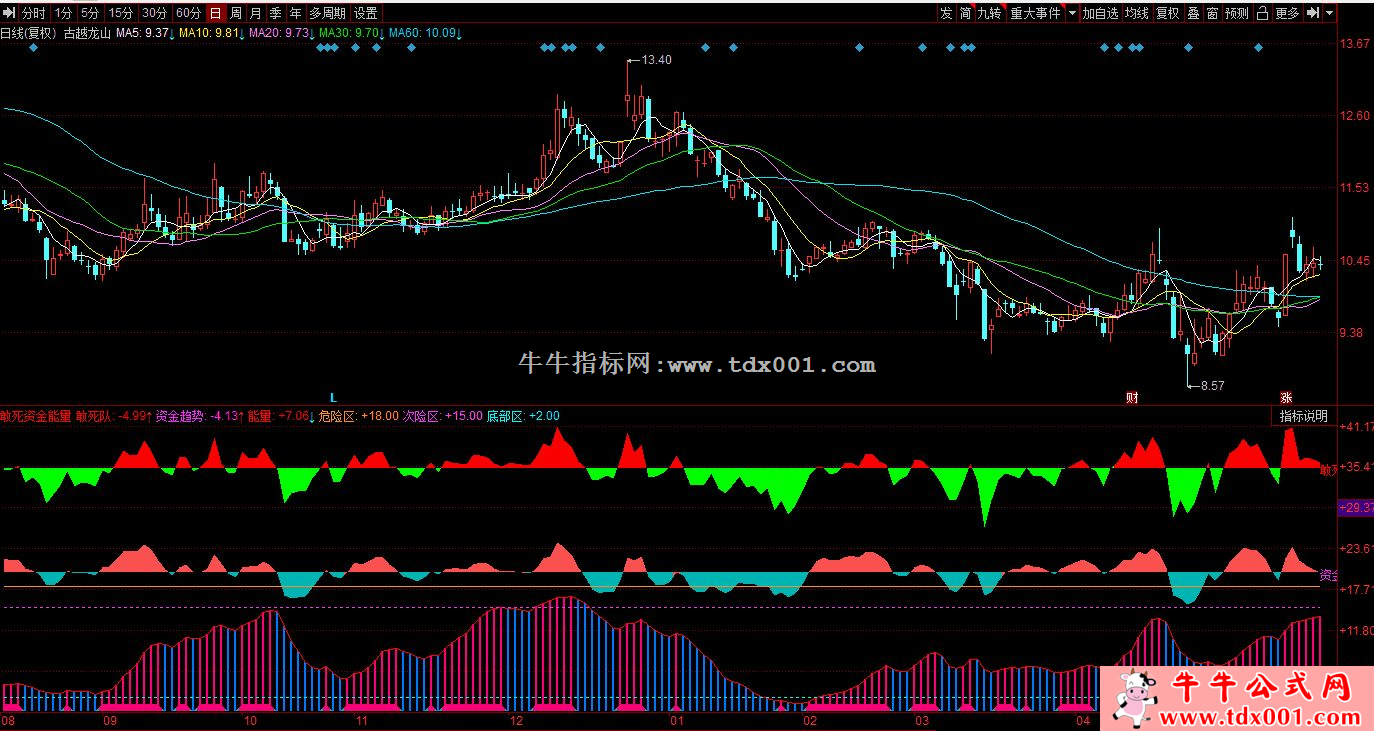Open the dropdown arrow at far top-right
Screen dimensions: 1374x731
[1329, 13]
